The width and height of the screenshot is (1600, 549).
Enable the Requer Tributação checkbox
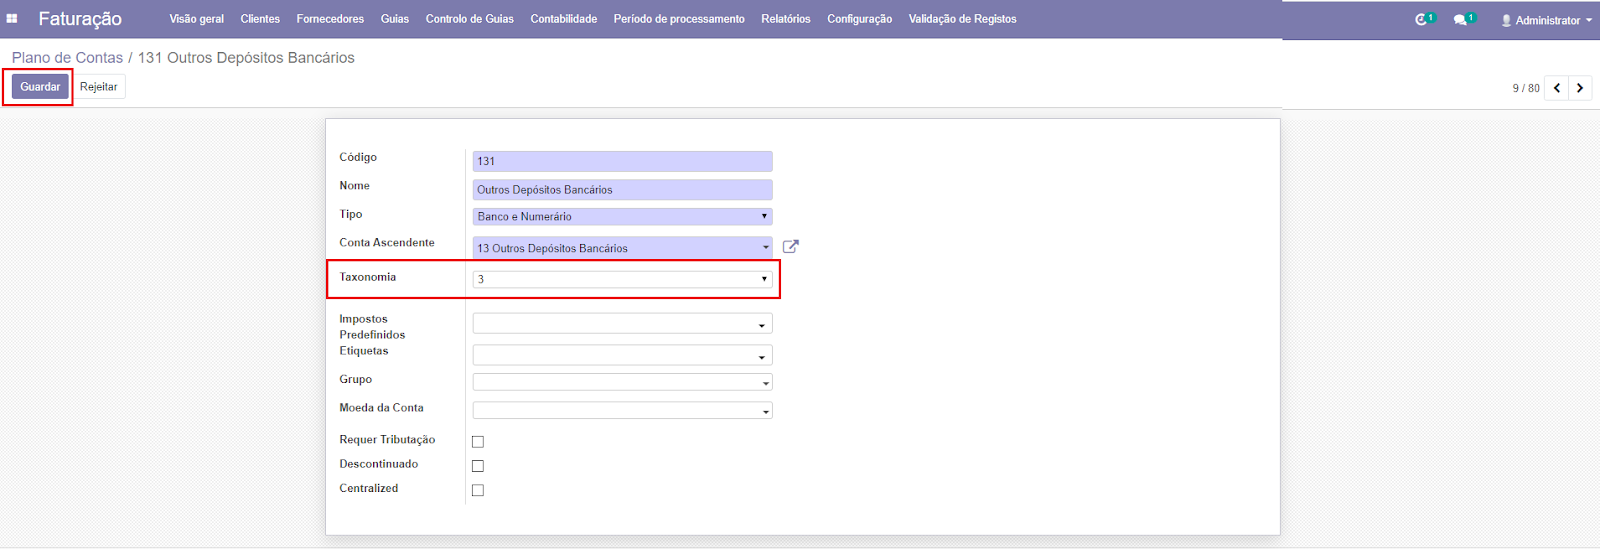coord(478,442)
